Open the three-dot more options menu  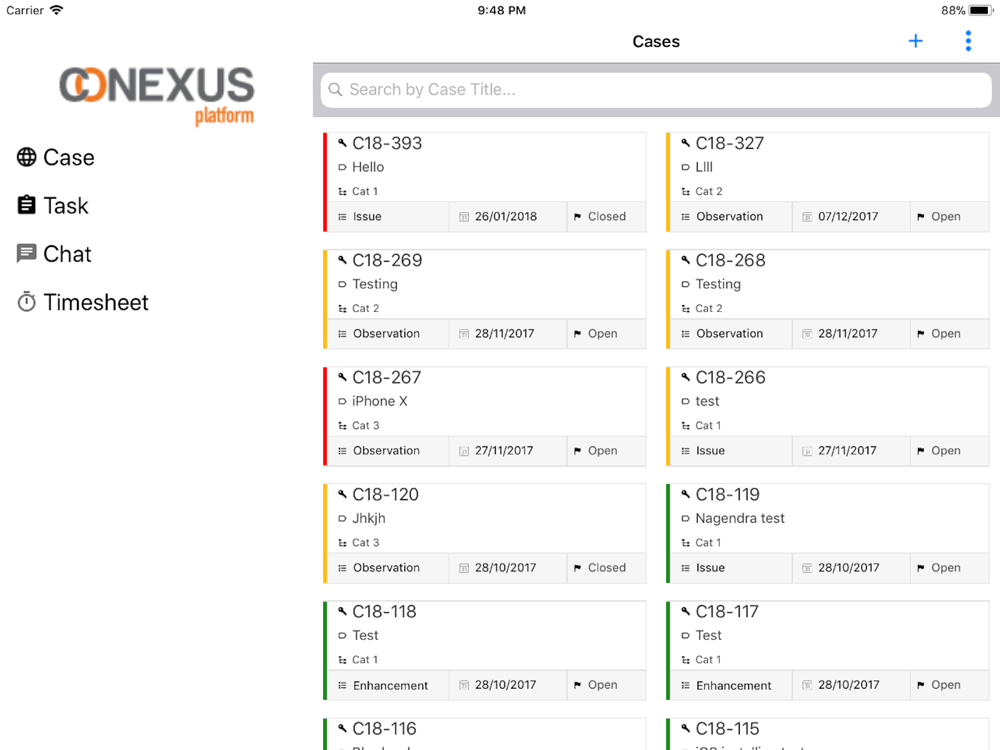pos(968,41)
